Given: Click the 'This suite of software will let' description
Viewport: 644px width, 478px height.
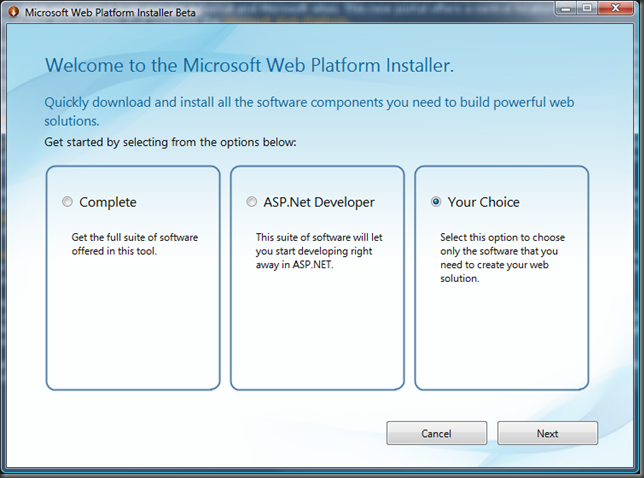Looking at the screenshot, I should click(319, 251).
